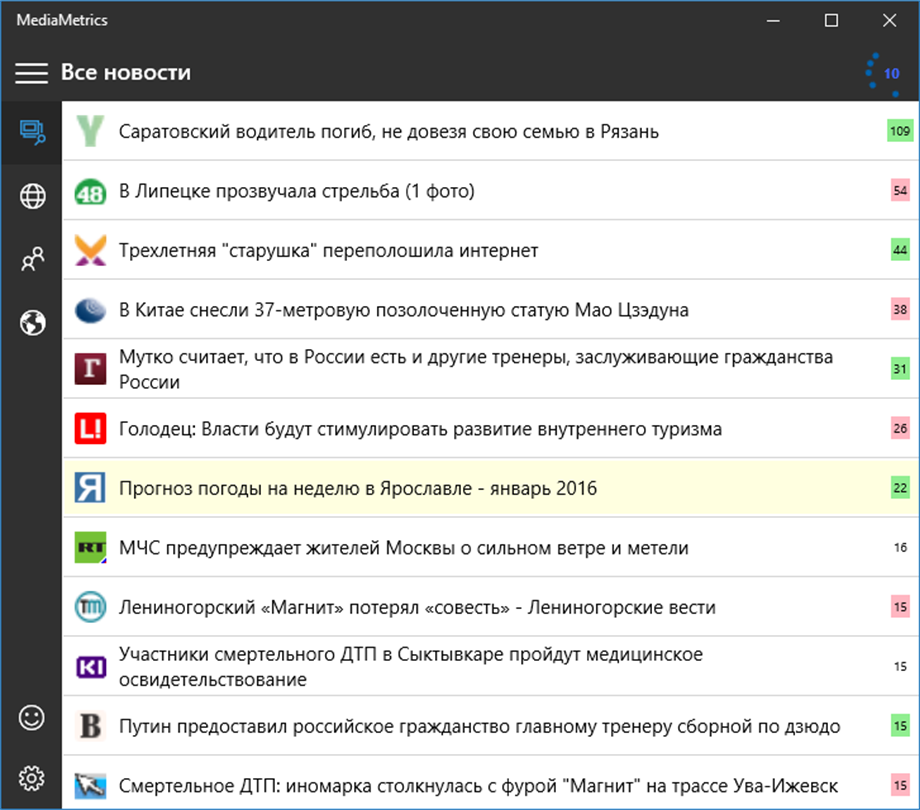
Task: Click the RT channel source logo
Action: [90, 548]
